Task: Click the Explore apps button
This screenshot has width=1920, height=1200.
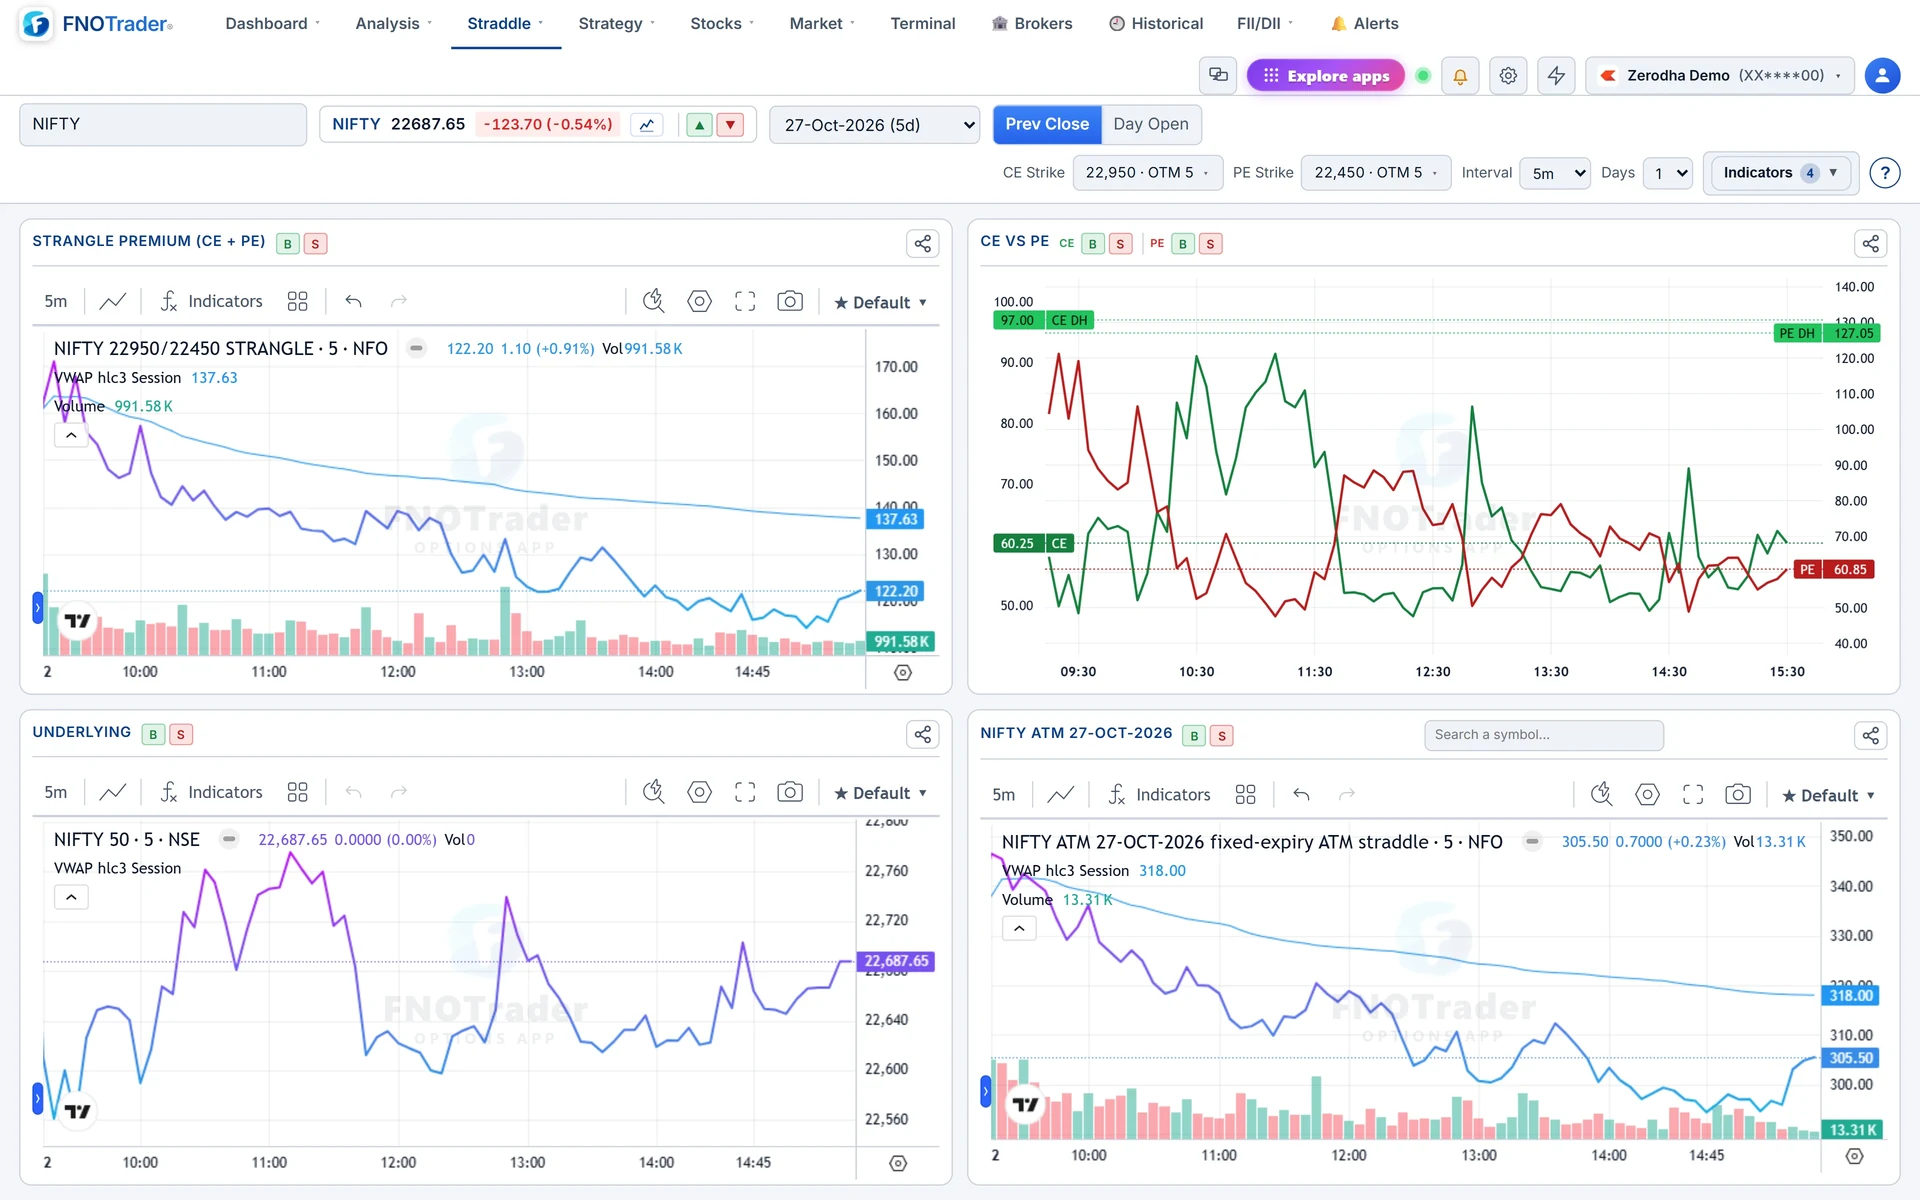Action: coord(1325,75)
